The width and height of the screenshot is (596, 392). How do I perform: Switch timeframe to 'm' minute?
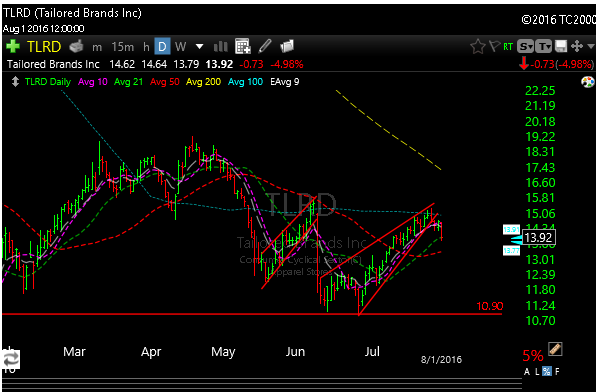pyautogui.click(x=97, y=47)
